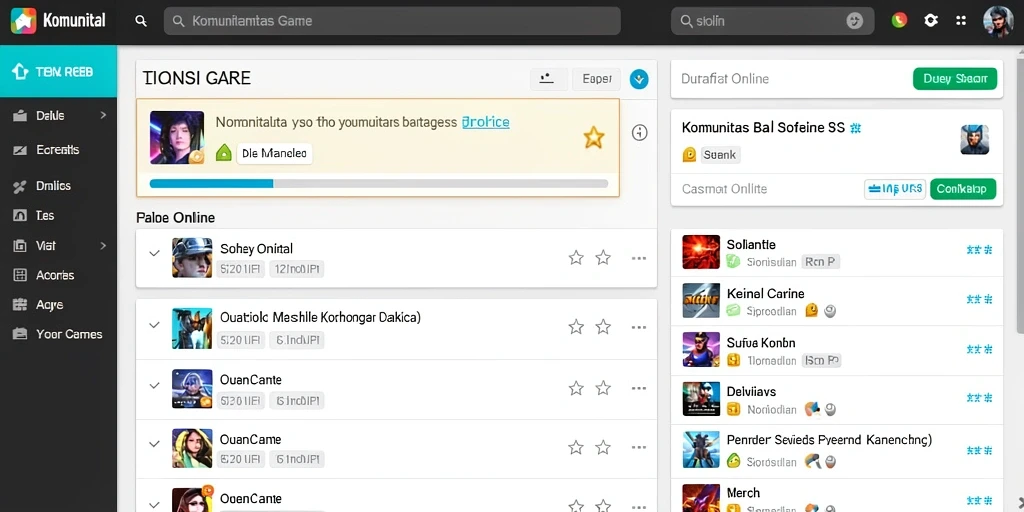Click the search magnifier icon next to logo
This screenshot has width=1024, height=512.
tap(140, 21)
